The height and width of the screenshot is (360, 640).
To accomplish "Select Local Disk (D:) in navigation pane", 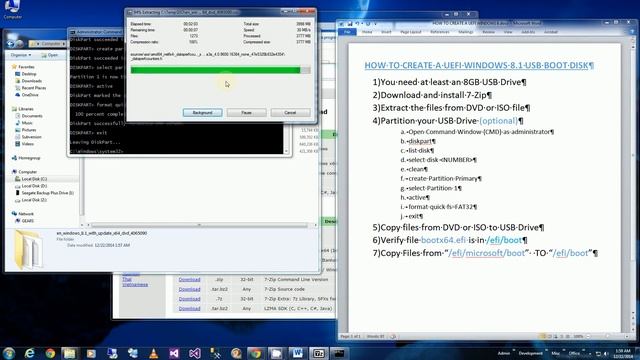I will (34, 186).
